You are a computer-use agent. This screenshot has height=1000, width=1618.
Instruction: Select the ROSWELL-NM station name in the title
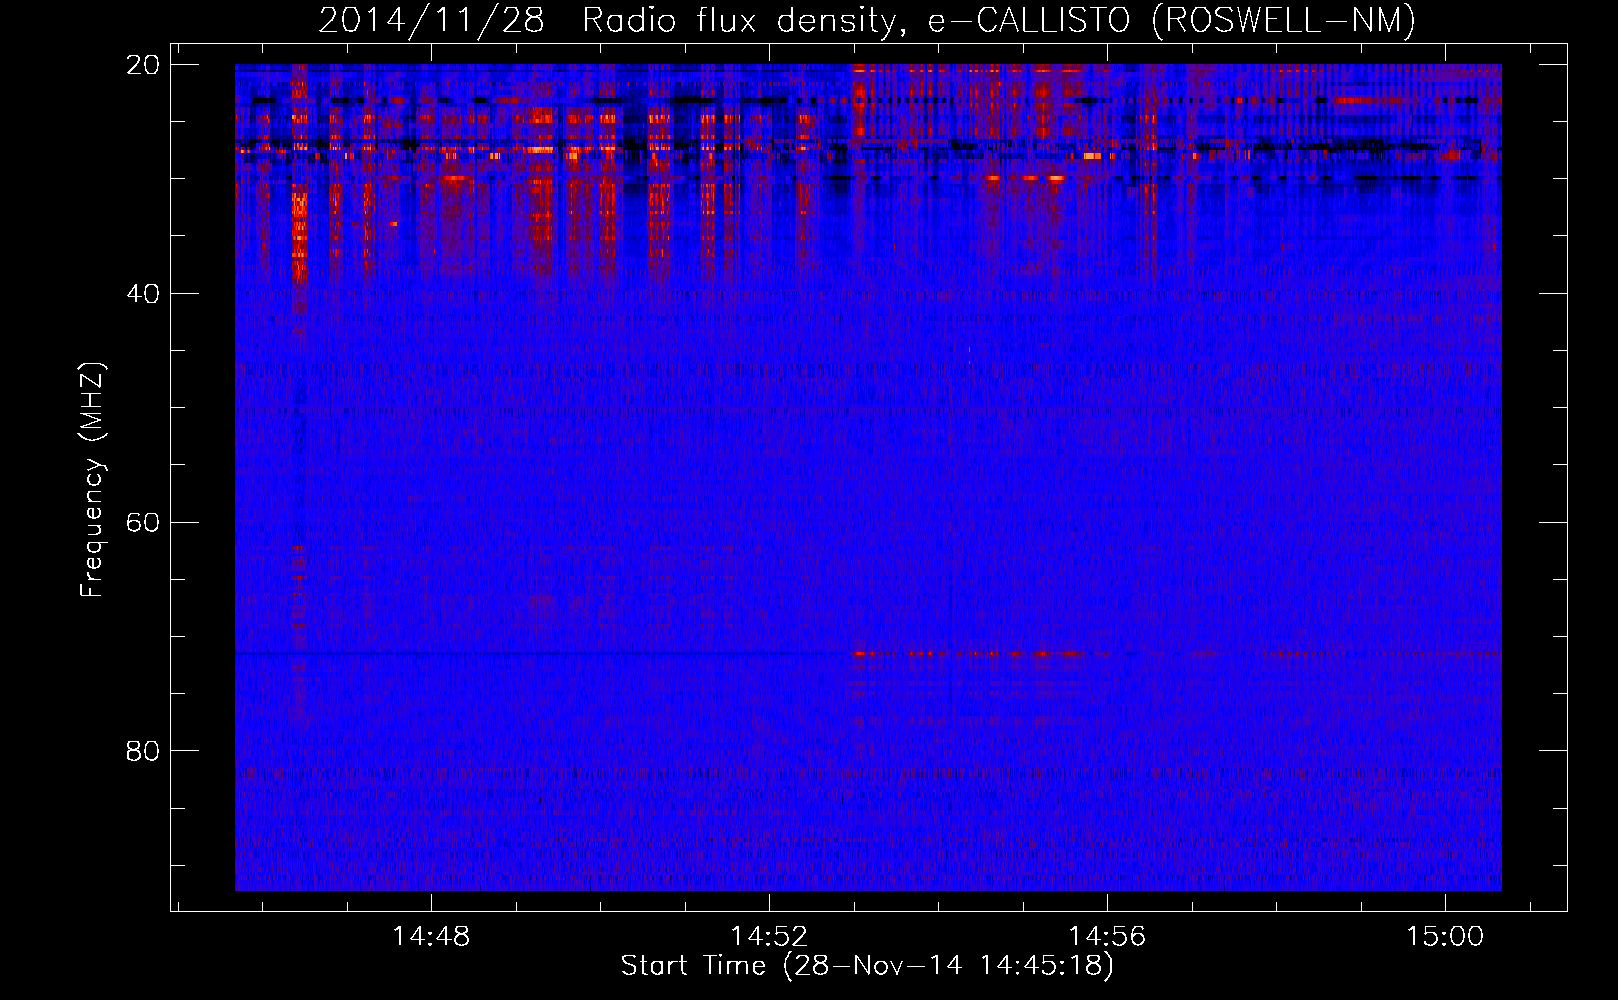point(1283,20)
